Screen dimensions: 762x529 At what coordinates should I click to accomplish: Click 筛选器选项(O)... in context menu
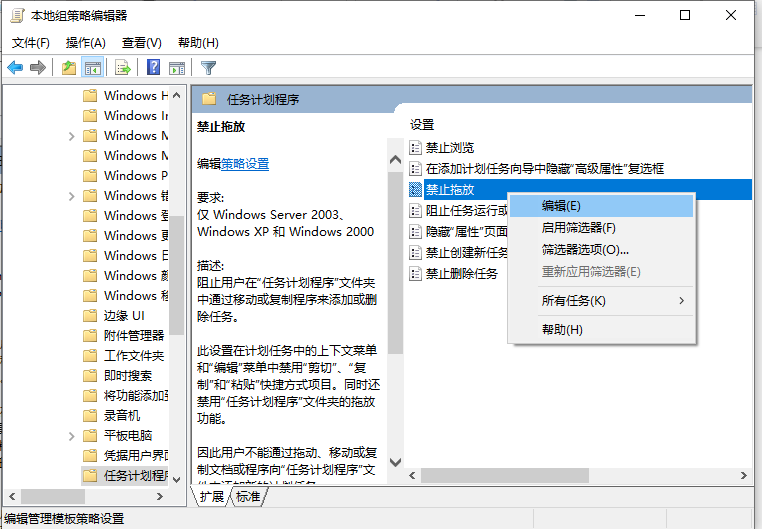pos(585,250)
